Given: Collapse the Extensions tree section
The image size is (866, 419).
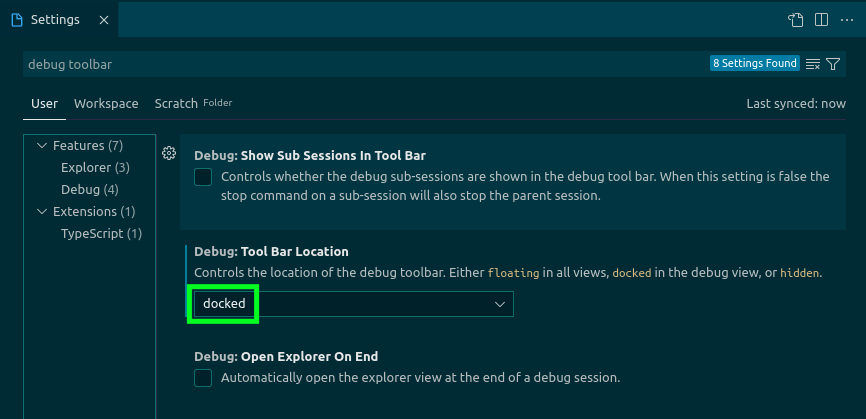Looking at the screenshot, I should pos(42,212).
